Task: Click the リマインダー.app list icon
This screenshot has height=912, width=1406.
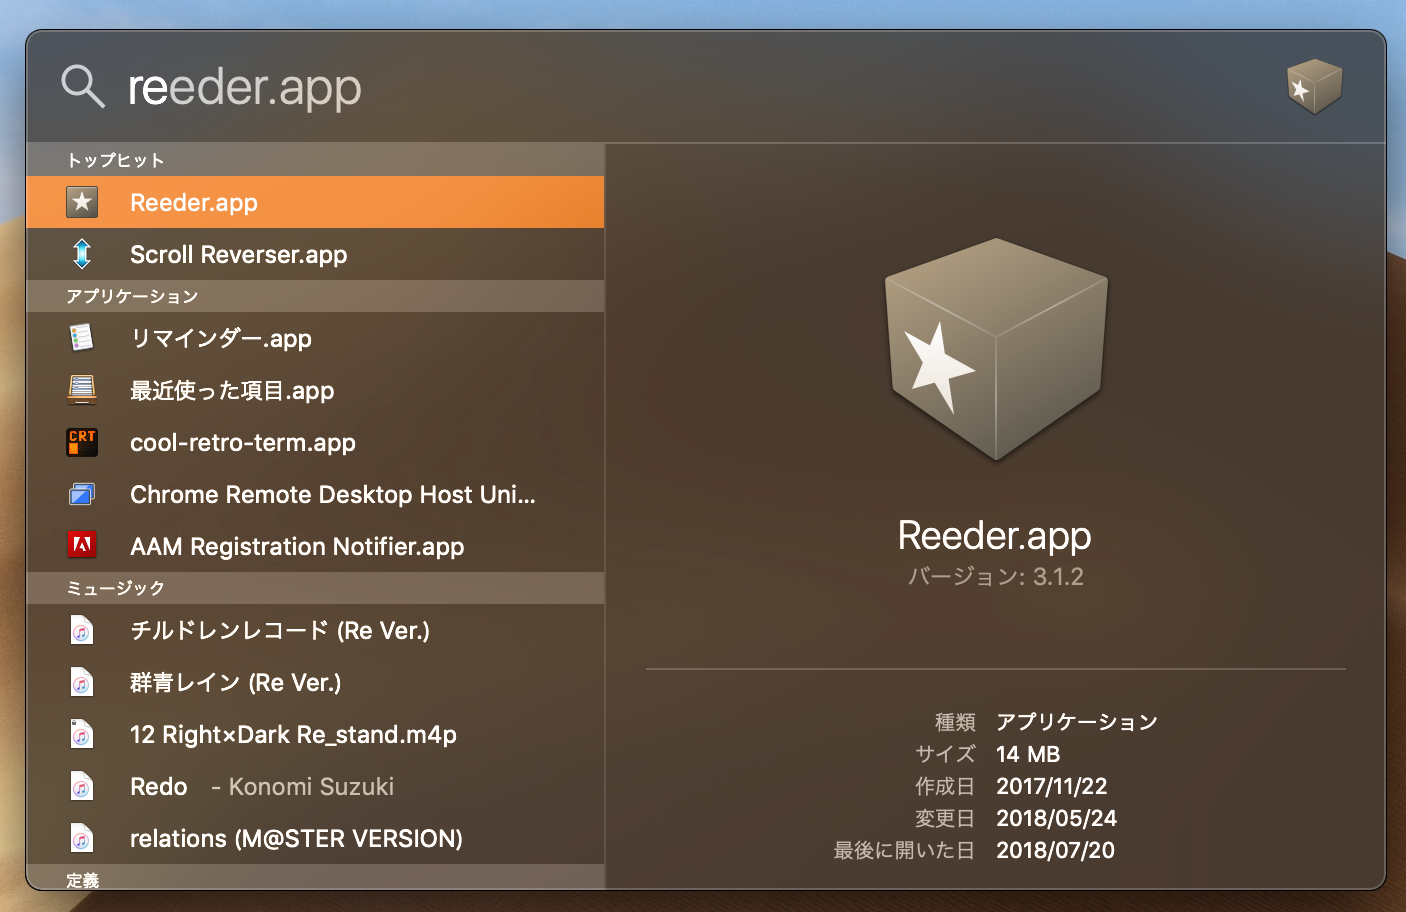Action: (82, 338)
